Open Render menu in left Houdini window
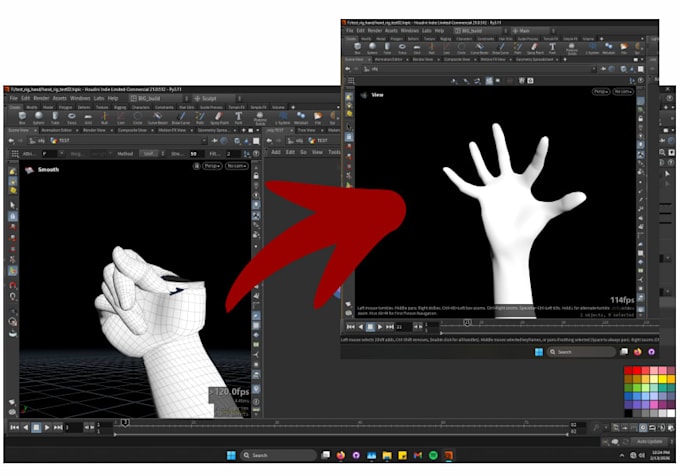Image resolution: width=680 pixels, height=476 pixels. (x=41, y=98)
